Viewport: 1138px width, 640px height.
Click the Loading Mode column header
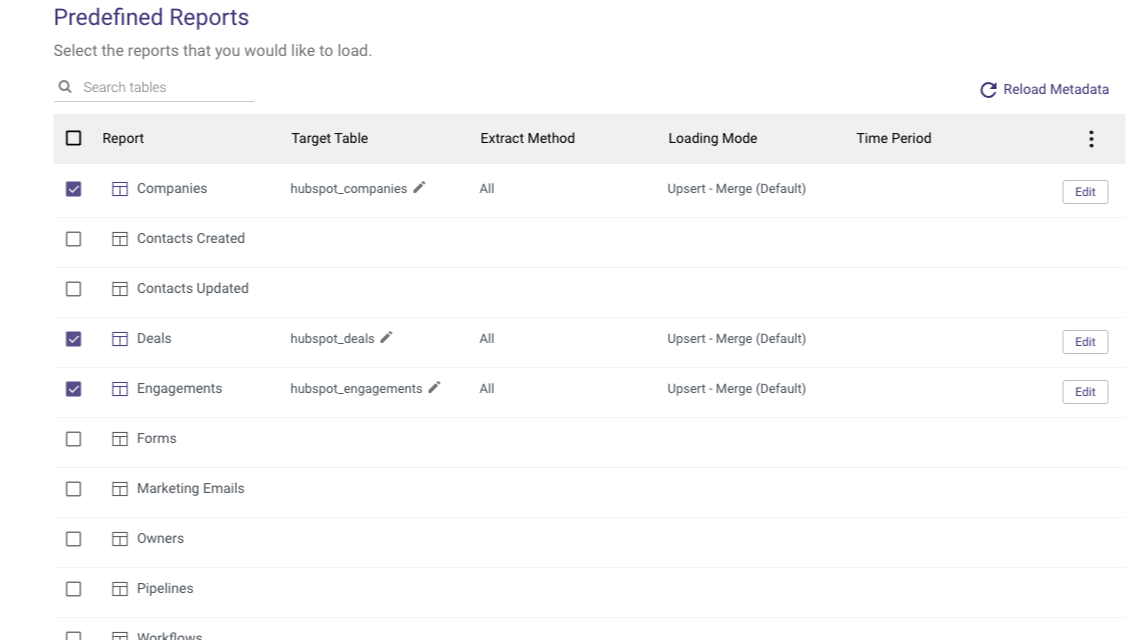(712, 138)
